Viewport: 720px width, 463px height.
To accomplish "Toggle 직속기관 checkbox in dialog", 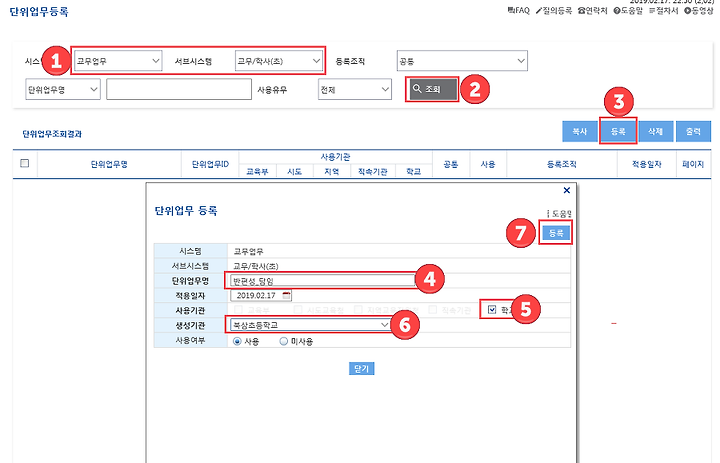I will (x=432, y=310).
